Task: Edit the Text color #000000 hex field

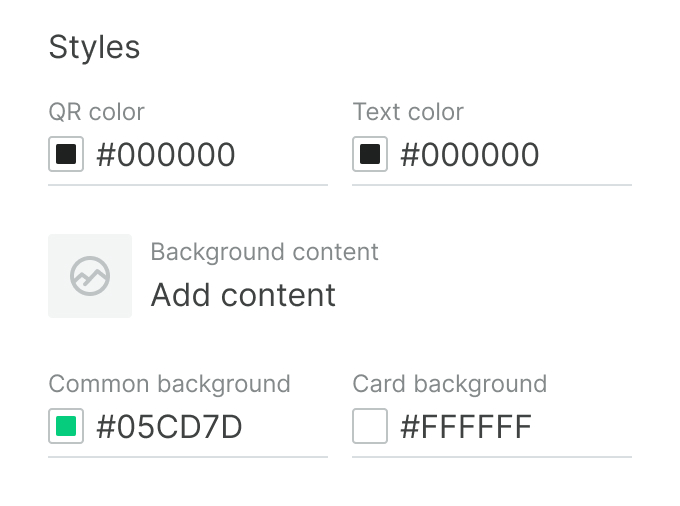Action: coord(470,155)
